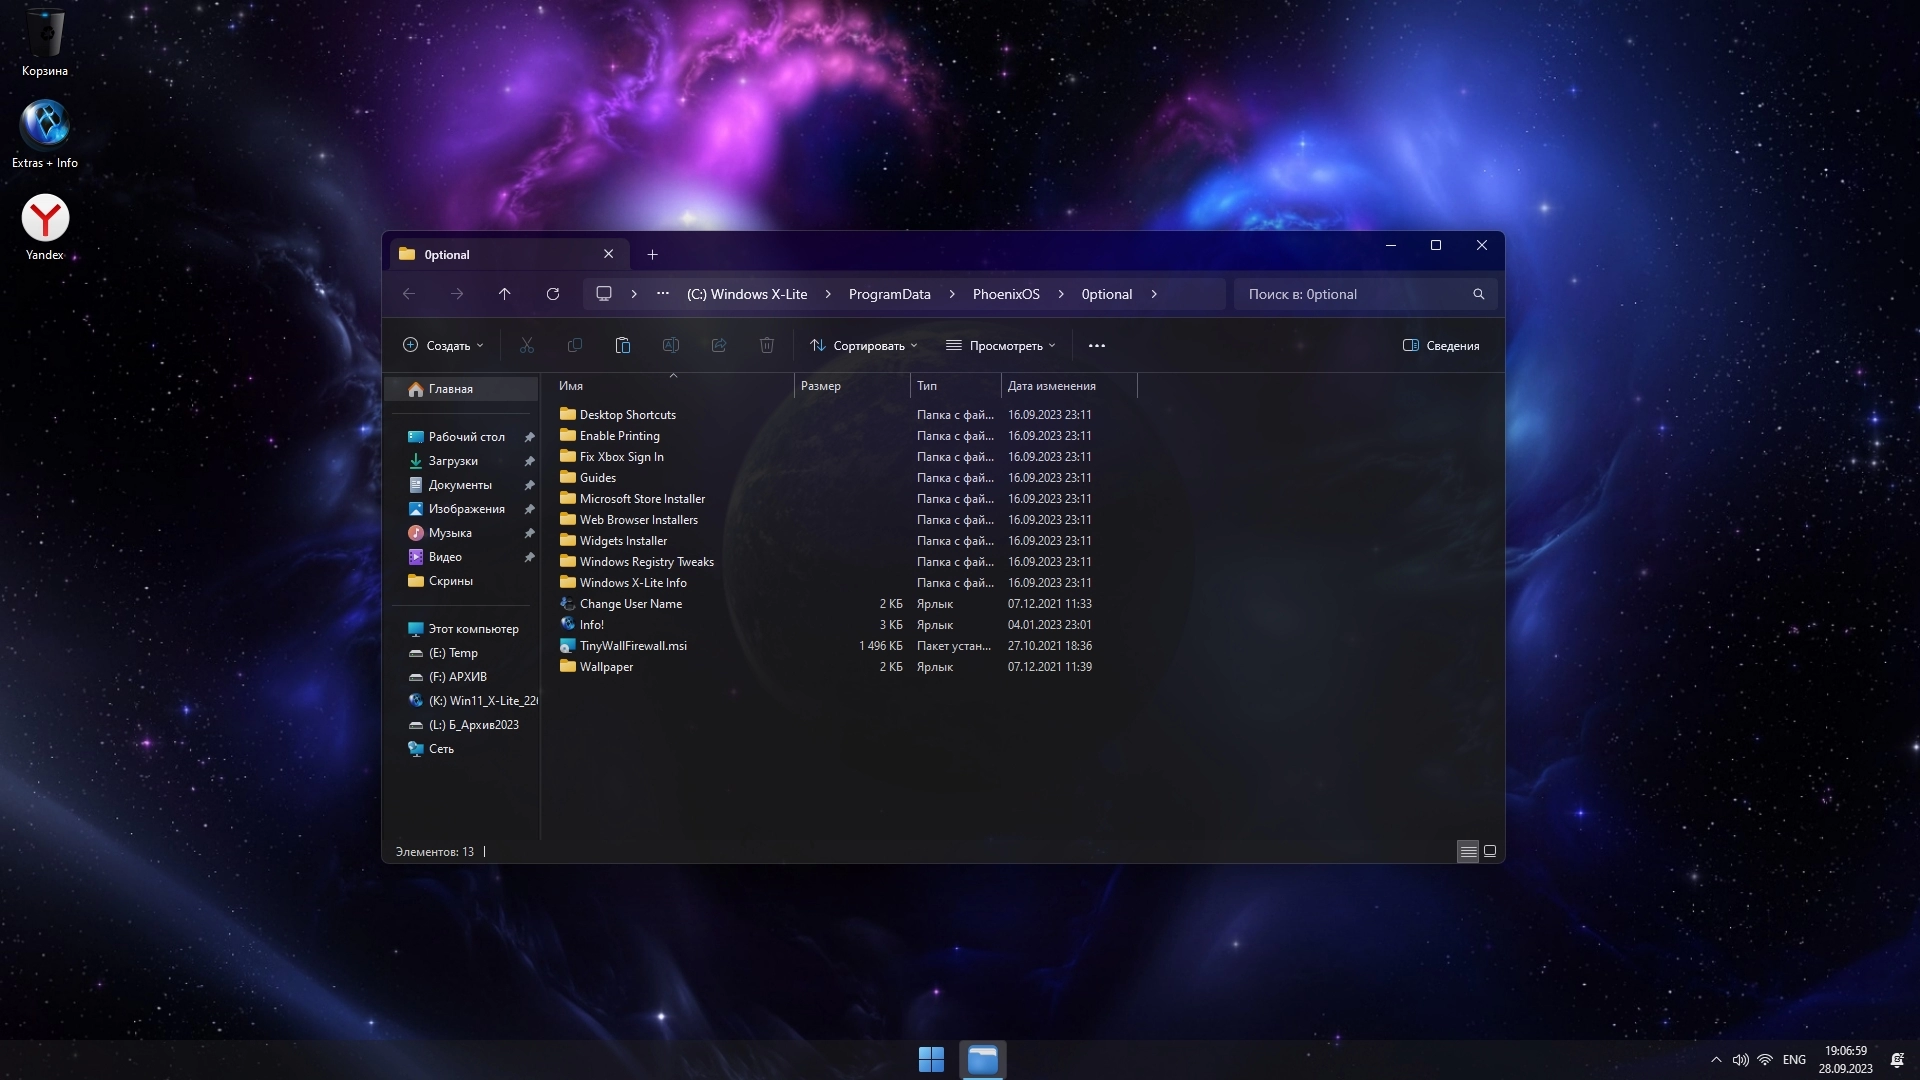Click the Paste clipboard toolbar icon
The width and height of the screenshot is (1920, 1080).
coord(622,345)
